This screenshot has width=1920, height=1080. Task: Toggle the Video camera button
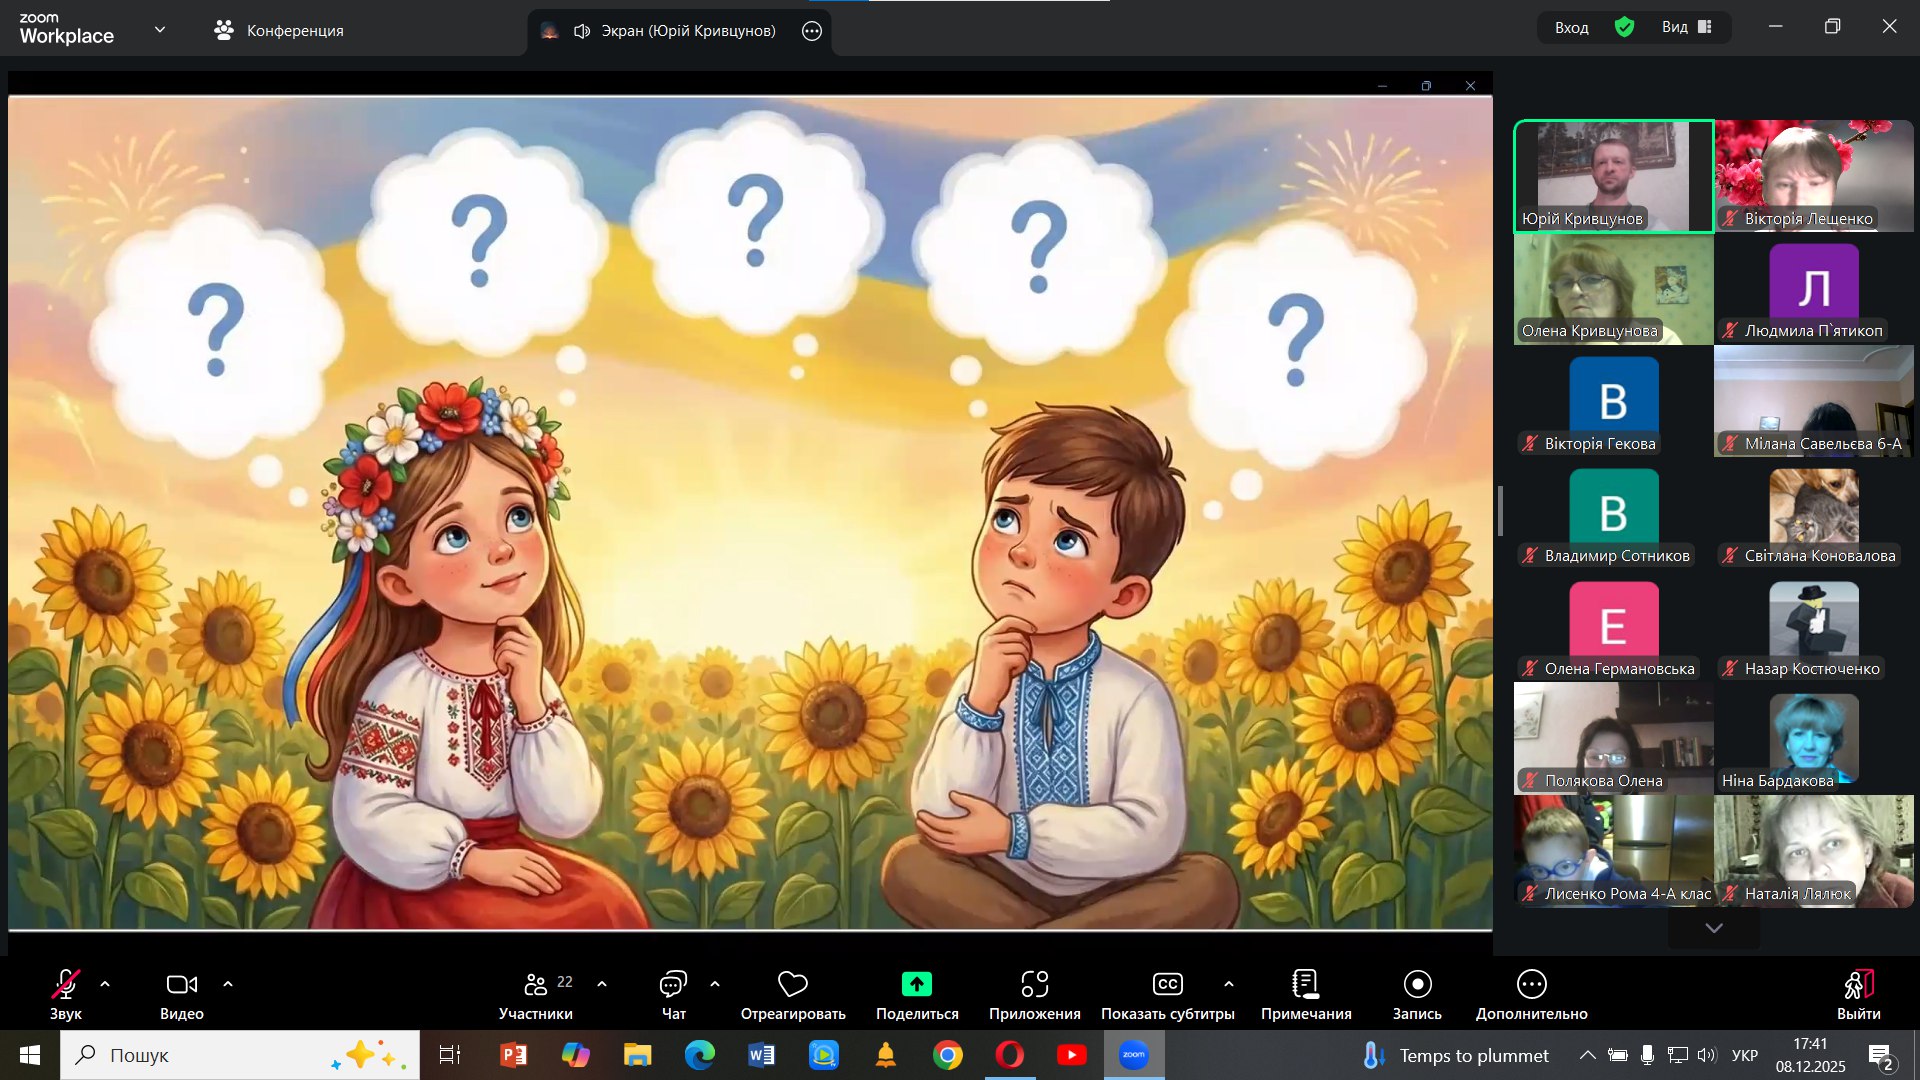point(181,985)
